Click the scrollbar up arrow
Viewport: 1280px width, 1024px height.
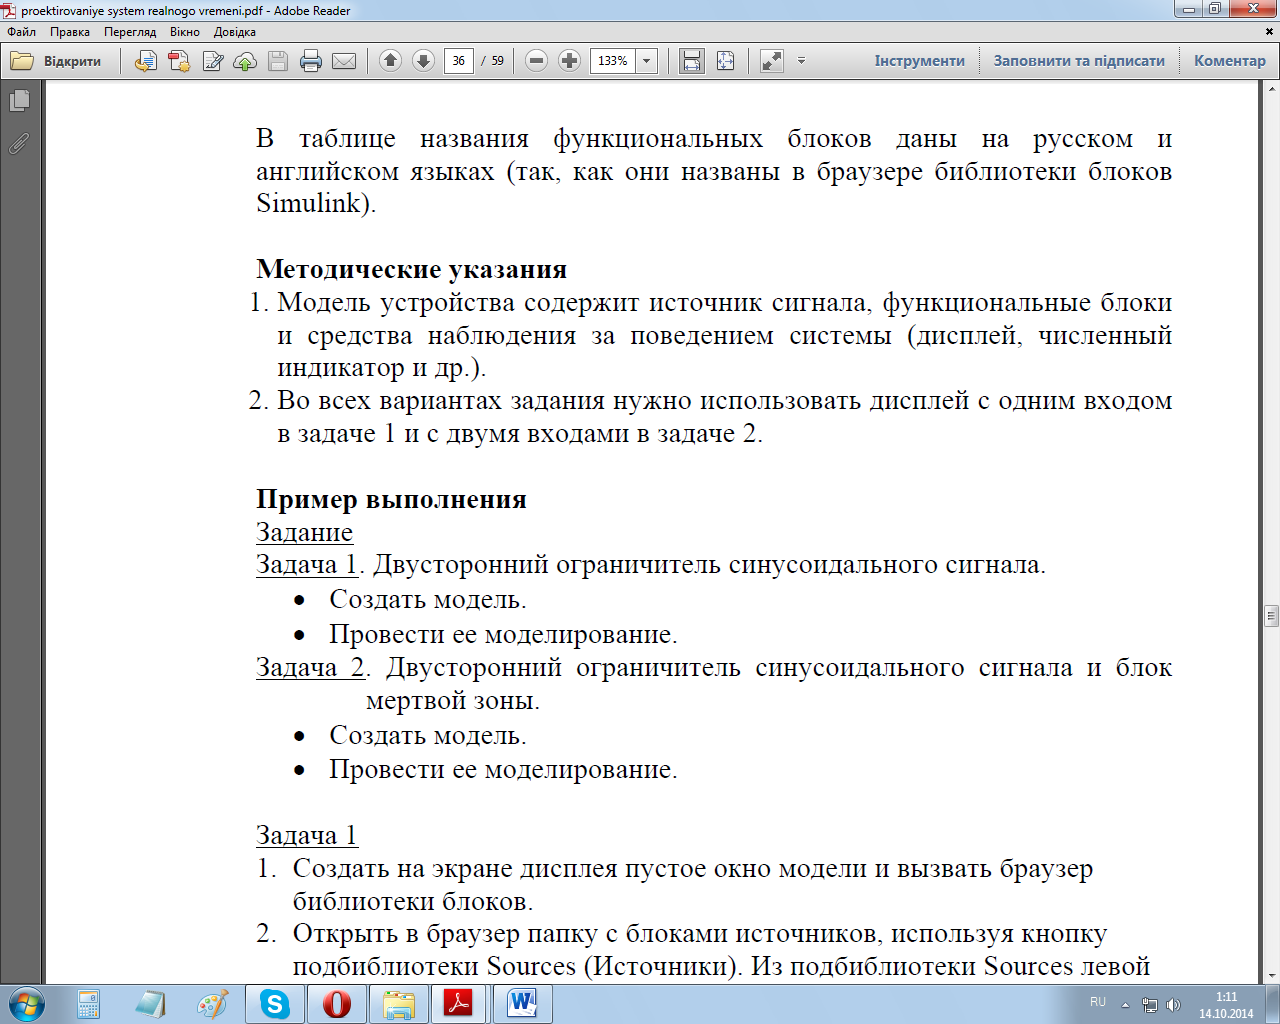1271,88
